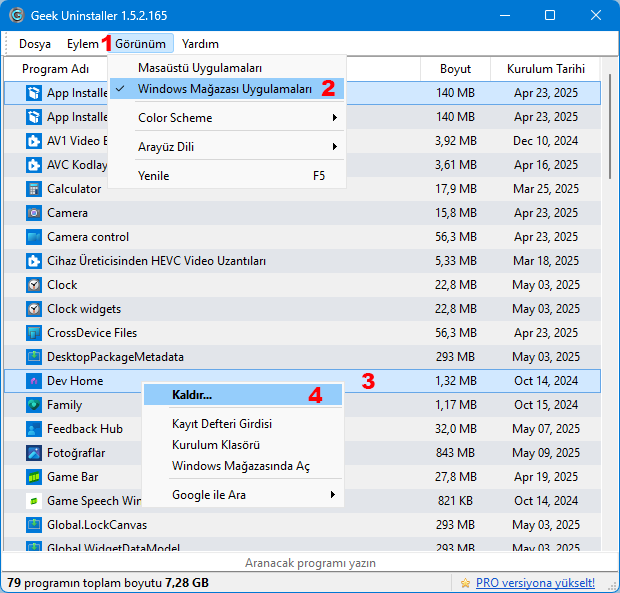620x593 pixels.
Task: Open the Eylem menu
Action: [83, 44]
